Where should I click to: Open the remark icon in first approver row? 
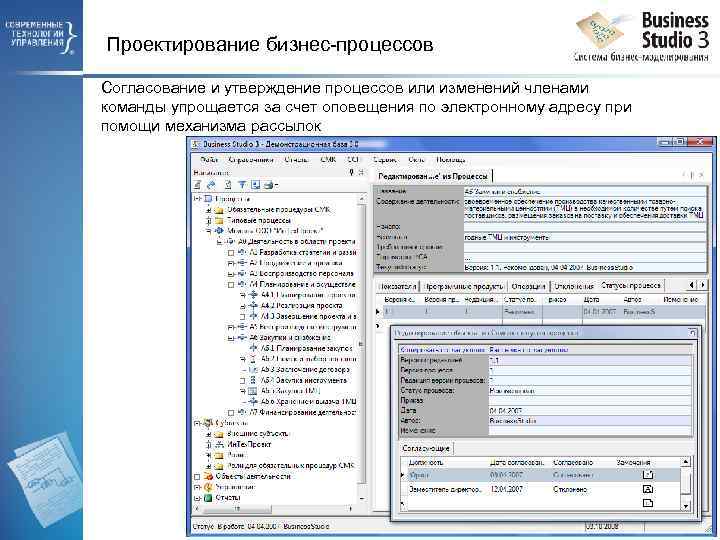(648, 475)
